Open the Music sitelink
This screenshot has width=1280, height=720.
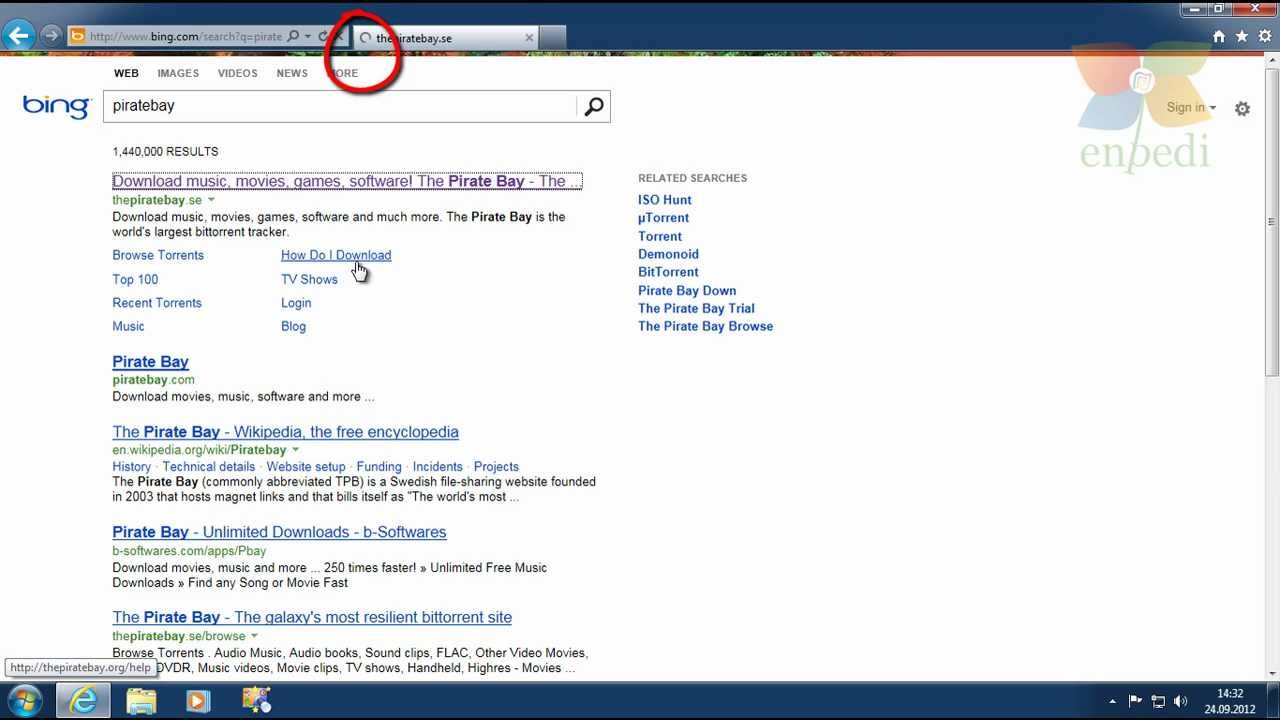point(128,326)
